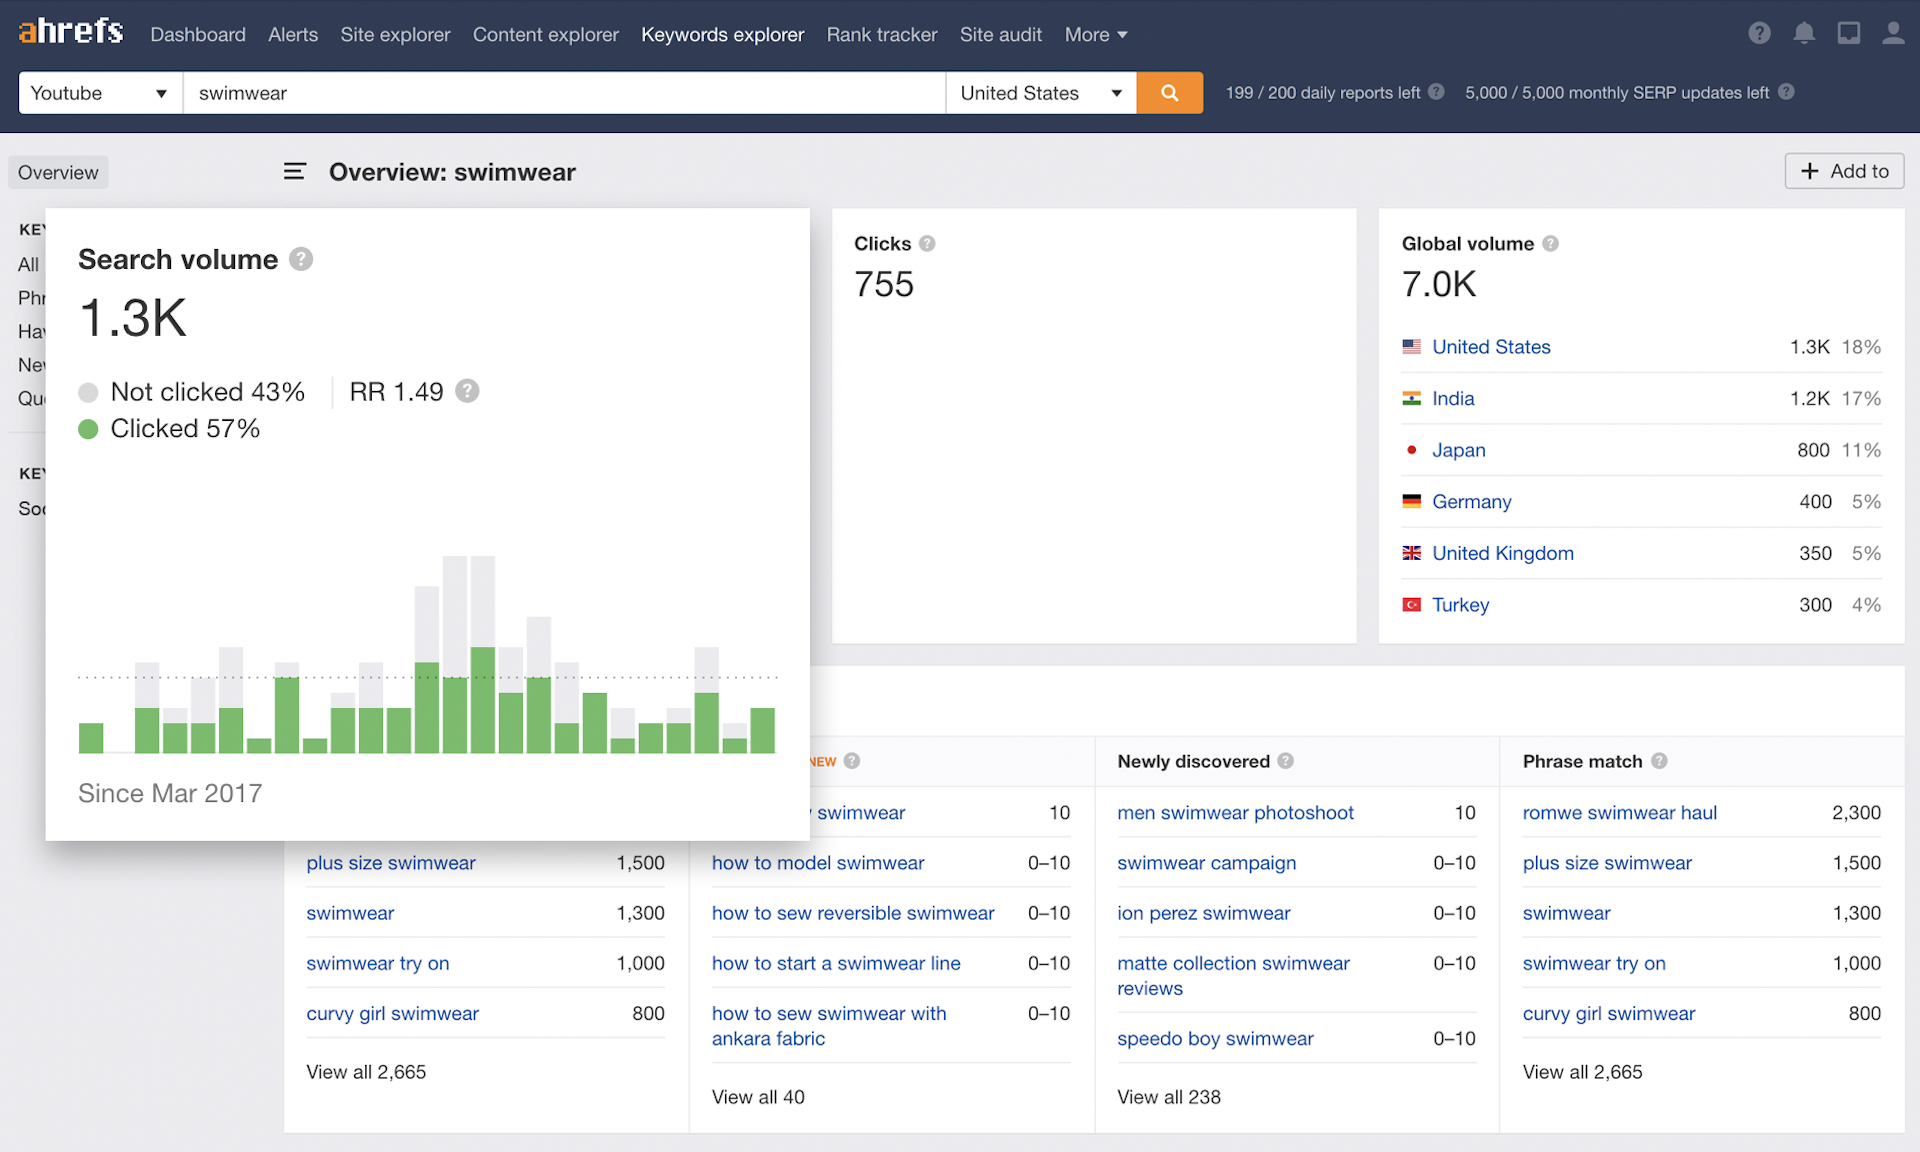Open the Turkey country link
Screen dimensions: 1920x1152
tap(1461, 605)
